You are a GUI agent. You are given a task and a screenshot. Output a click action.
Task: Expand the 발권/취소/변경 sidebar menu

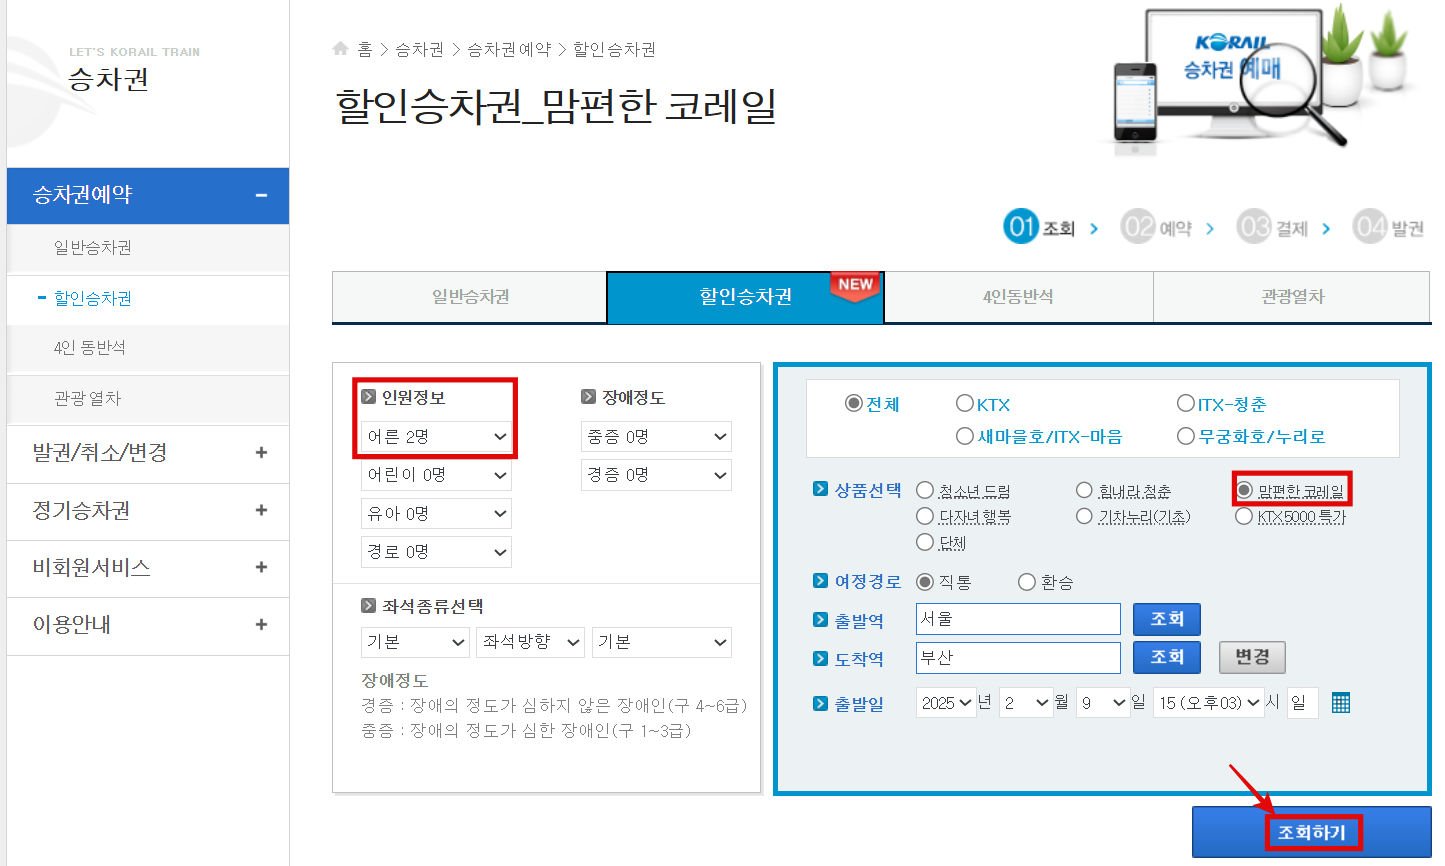pyautogui.click(x=147, y=454)
